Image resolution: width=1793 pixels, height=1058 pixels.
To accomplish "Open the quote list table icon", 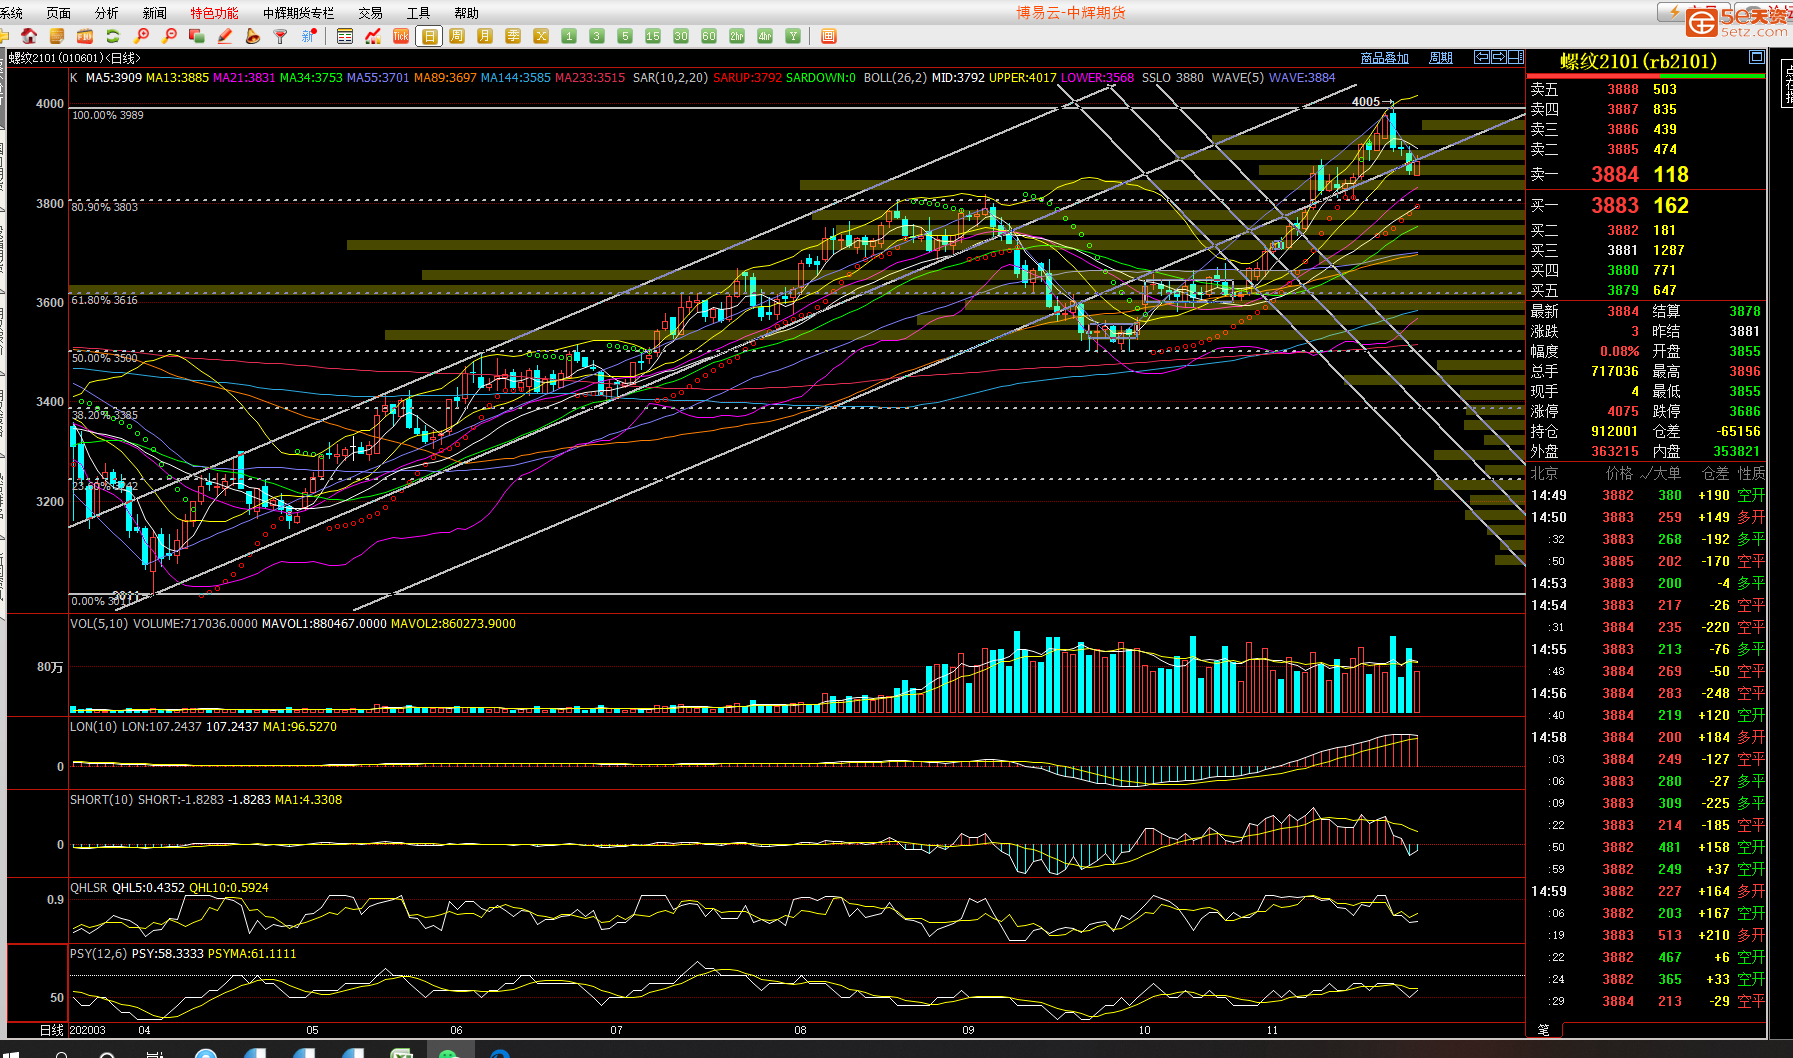I will point(345,36).
